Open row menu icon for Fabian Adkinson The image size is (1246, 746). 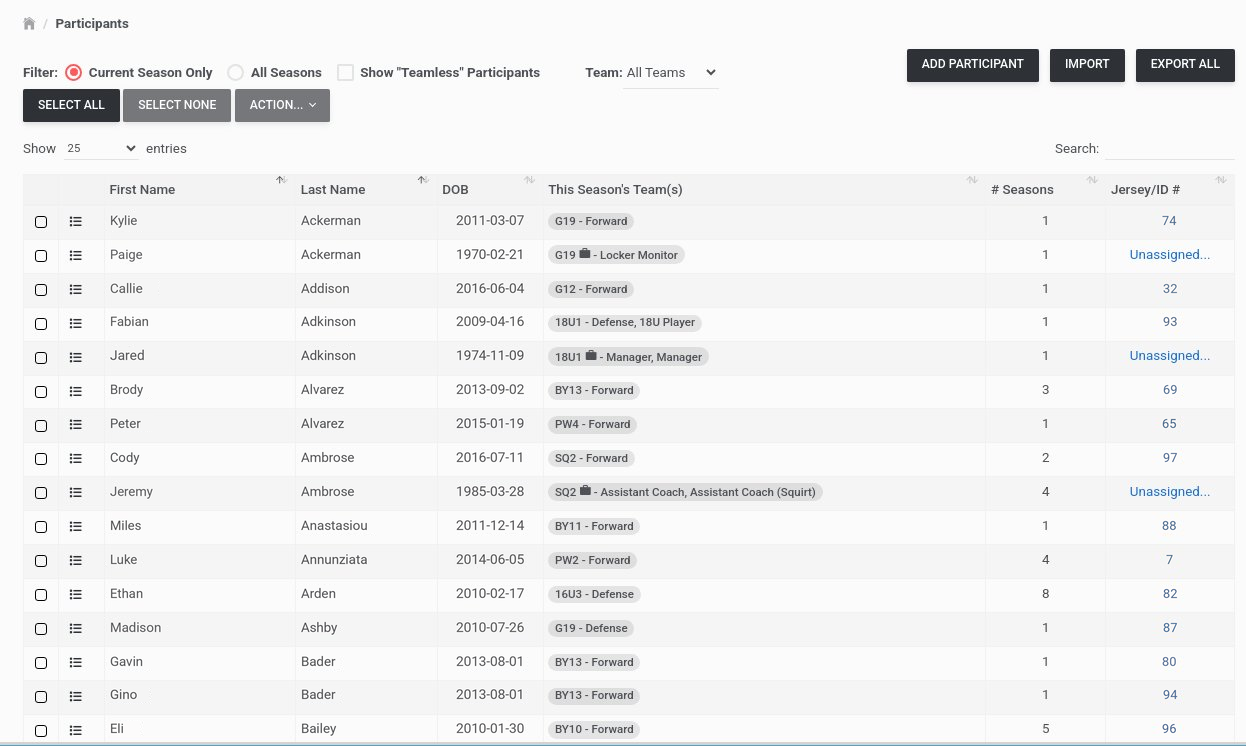click(x=75, y=322)
